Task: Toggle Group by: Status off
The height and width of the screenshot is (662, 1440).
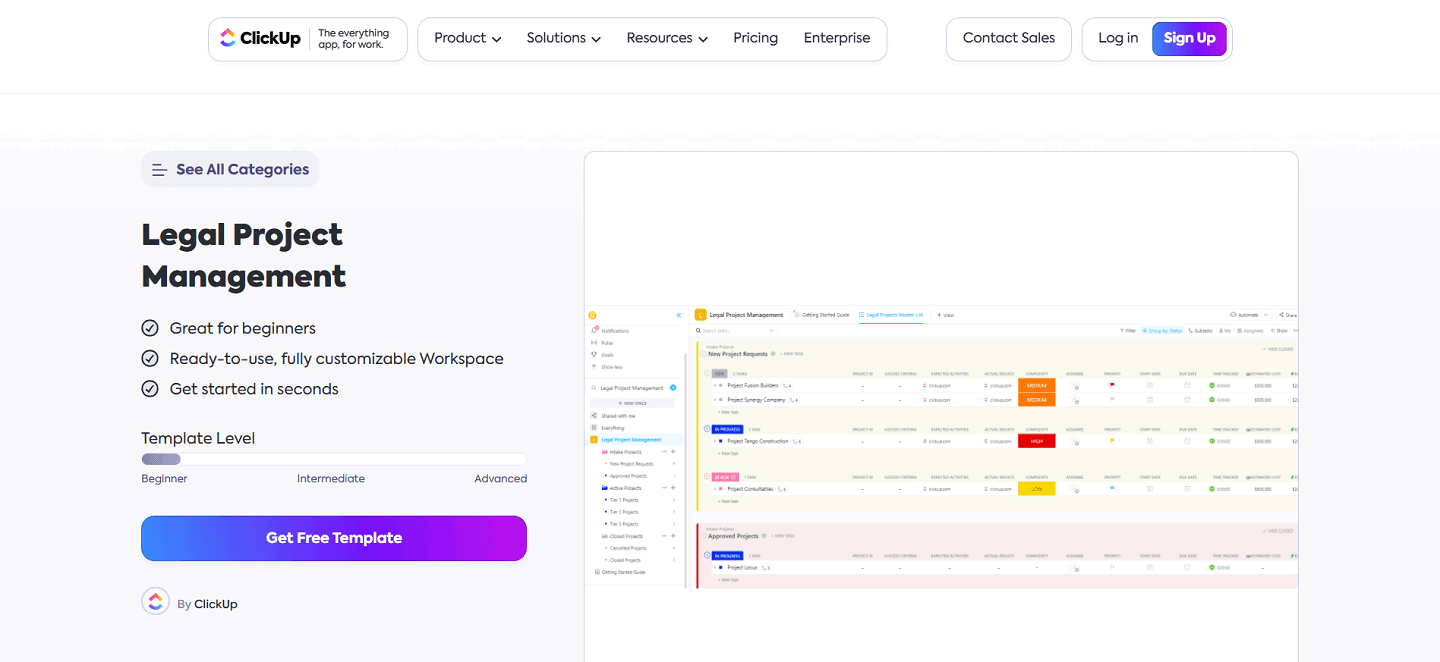Action: (1163, 331)
